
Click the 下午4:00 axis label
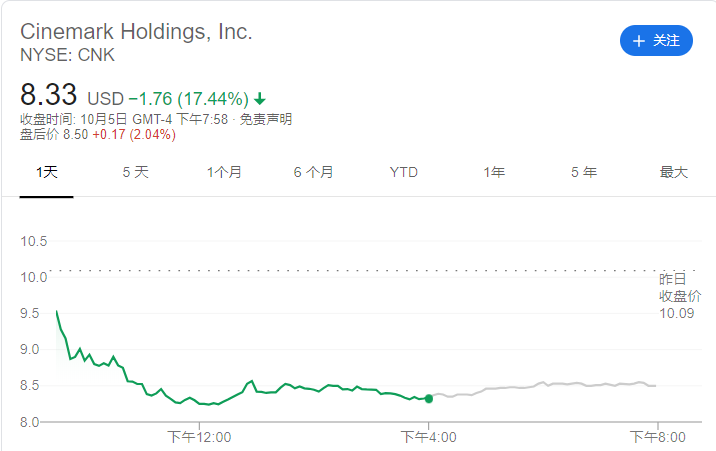coord(428,437)
